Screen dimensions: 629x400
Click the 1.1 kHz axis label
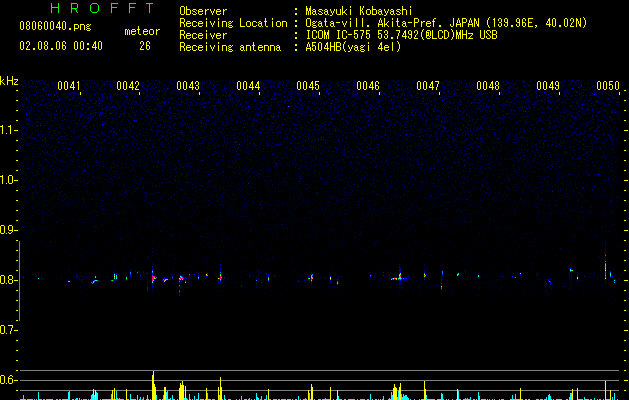[8, 130]
